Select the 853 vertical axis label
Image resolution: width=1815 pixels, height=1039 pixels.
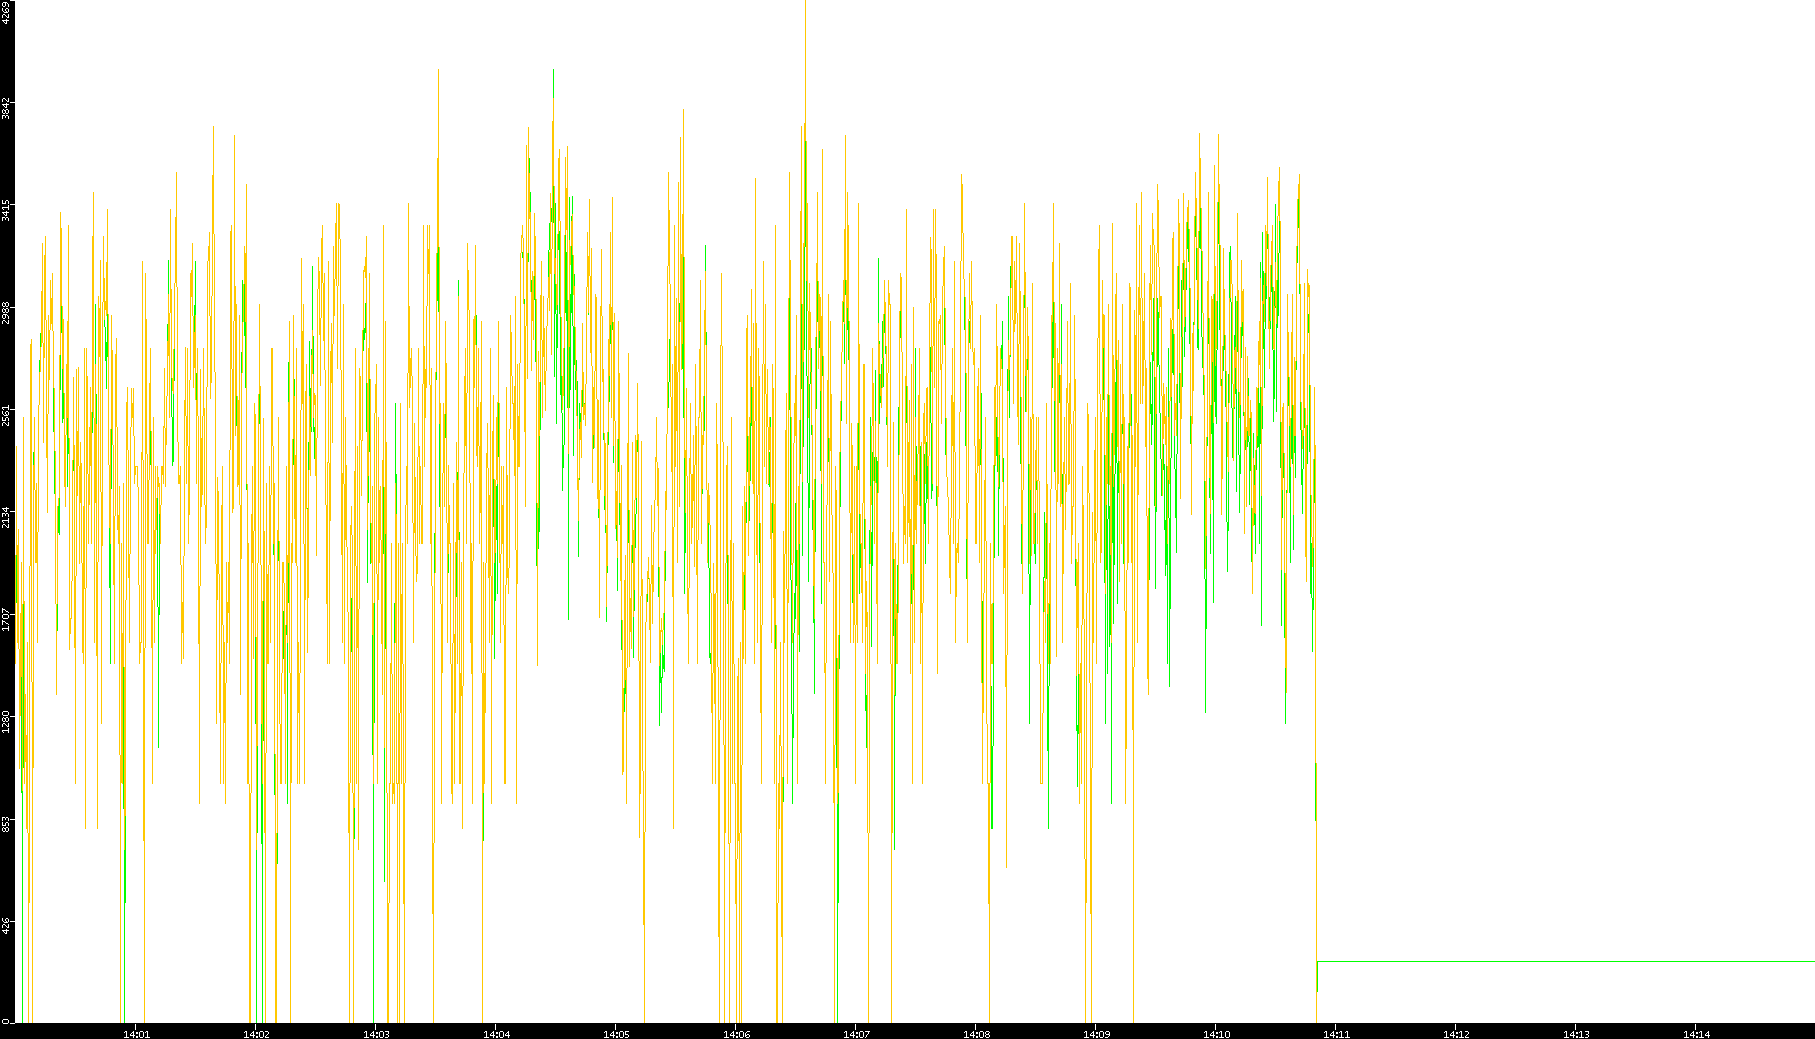click(6, 823)
